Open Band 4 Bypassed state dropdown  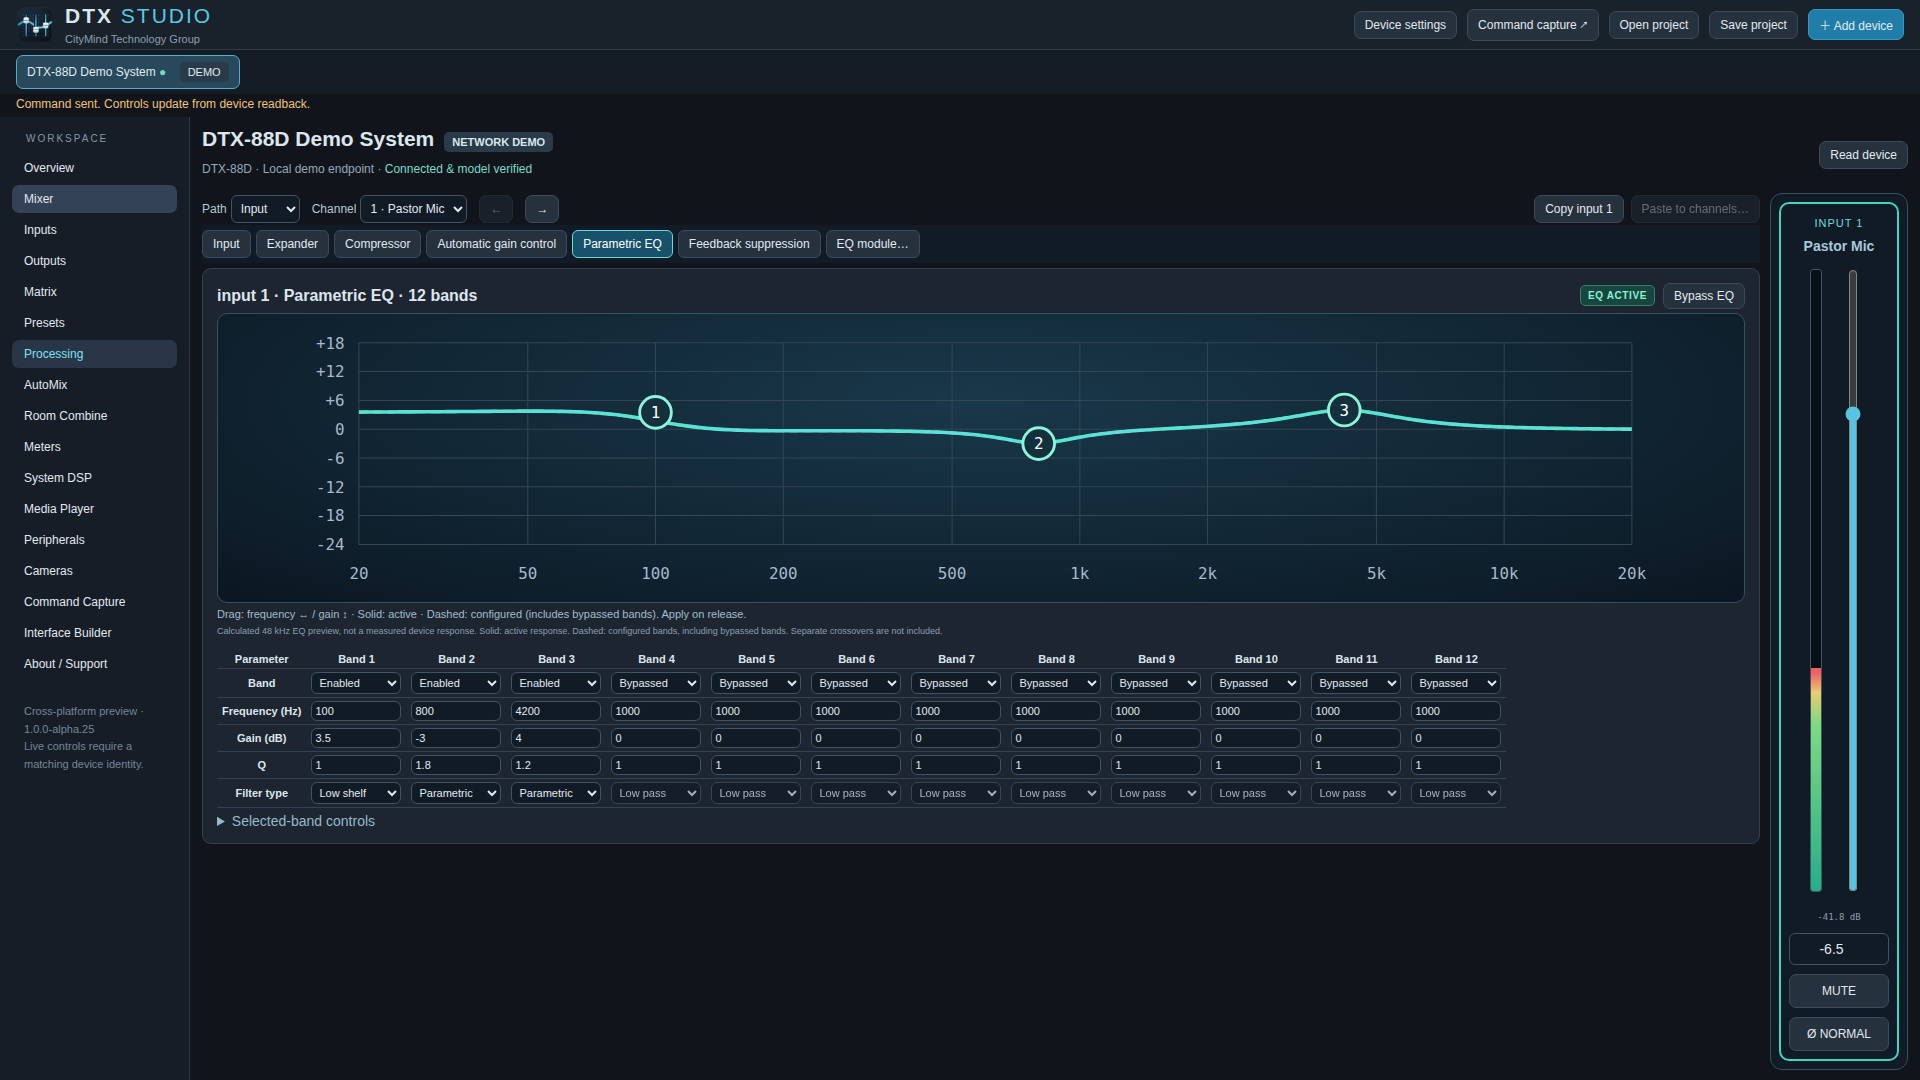pyautogui.click(x=656, y=683)
